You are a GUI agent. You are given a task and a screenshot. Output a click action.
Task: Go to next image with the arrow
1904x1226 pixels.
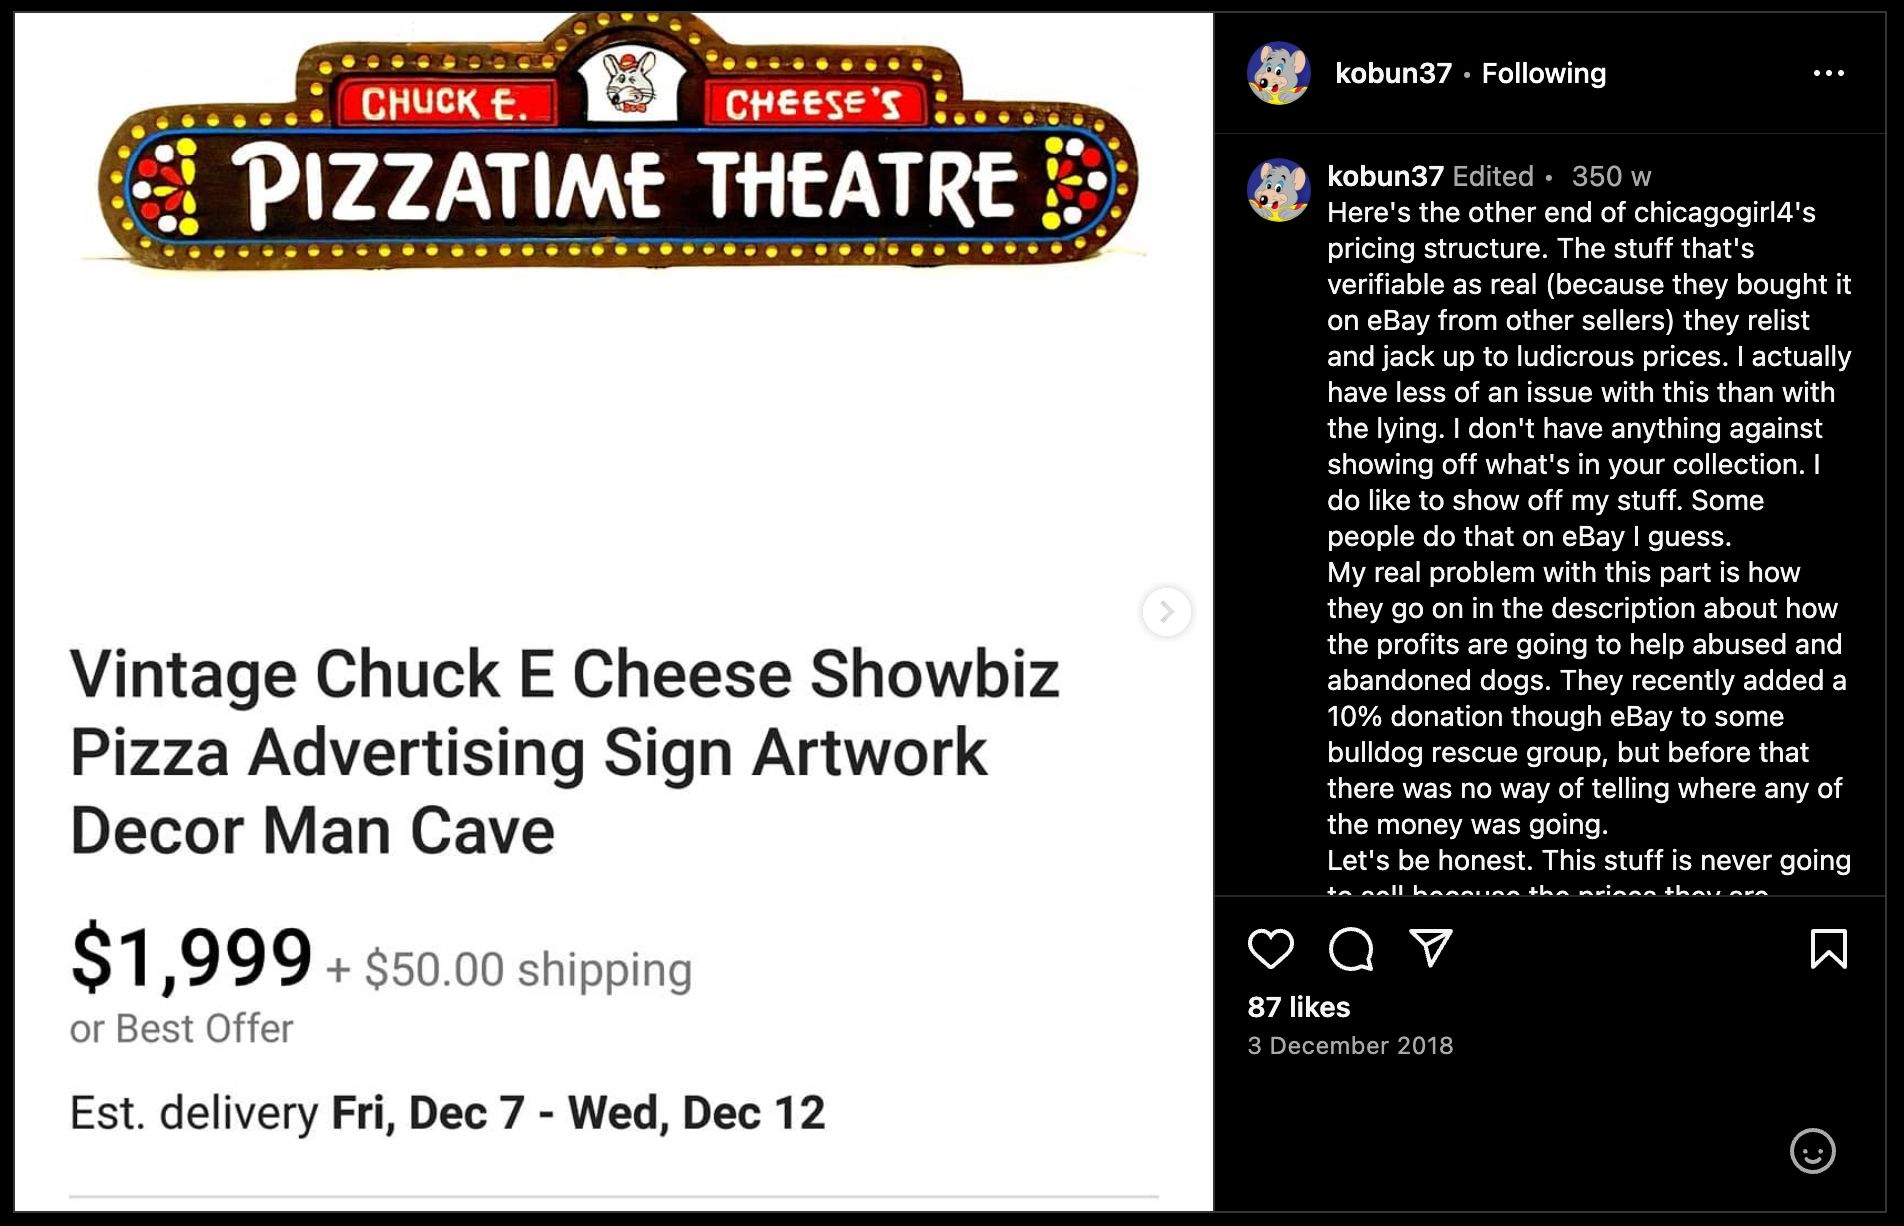tap(1166, 611)
